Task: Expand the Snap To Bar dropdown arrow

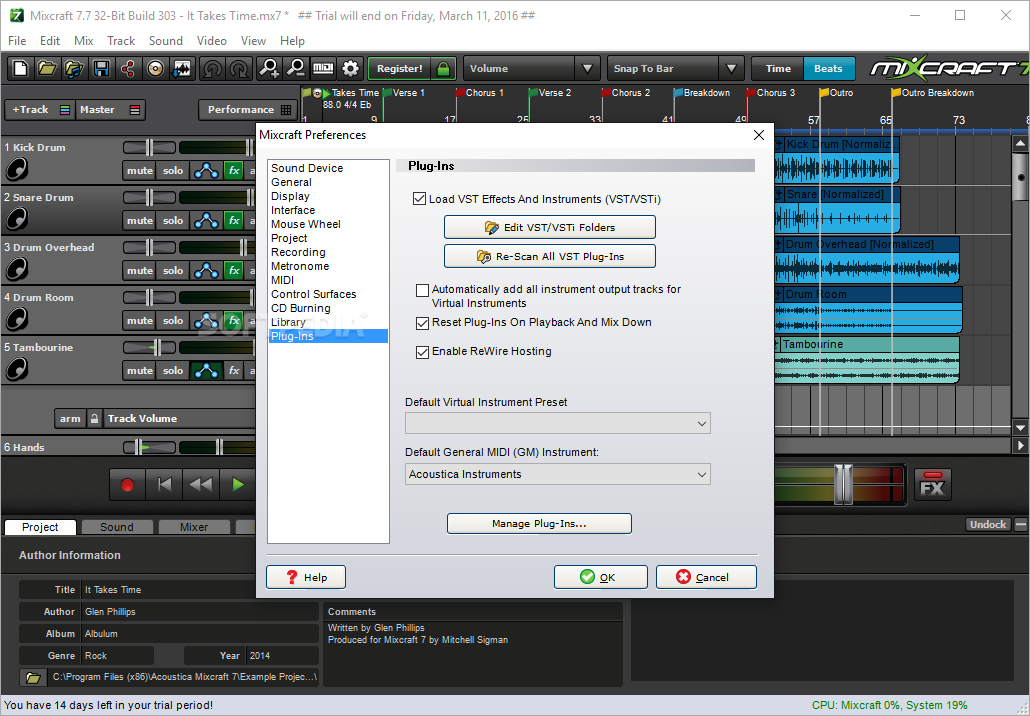Action: 731,68
